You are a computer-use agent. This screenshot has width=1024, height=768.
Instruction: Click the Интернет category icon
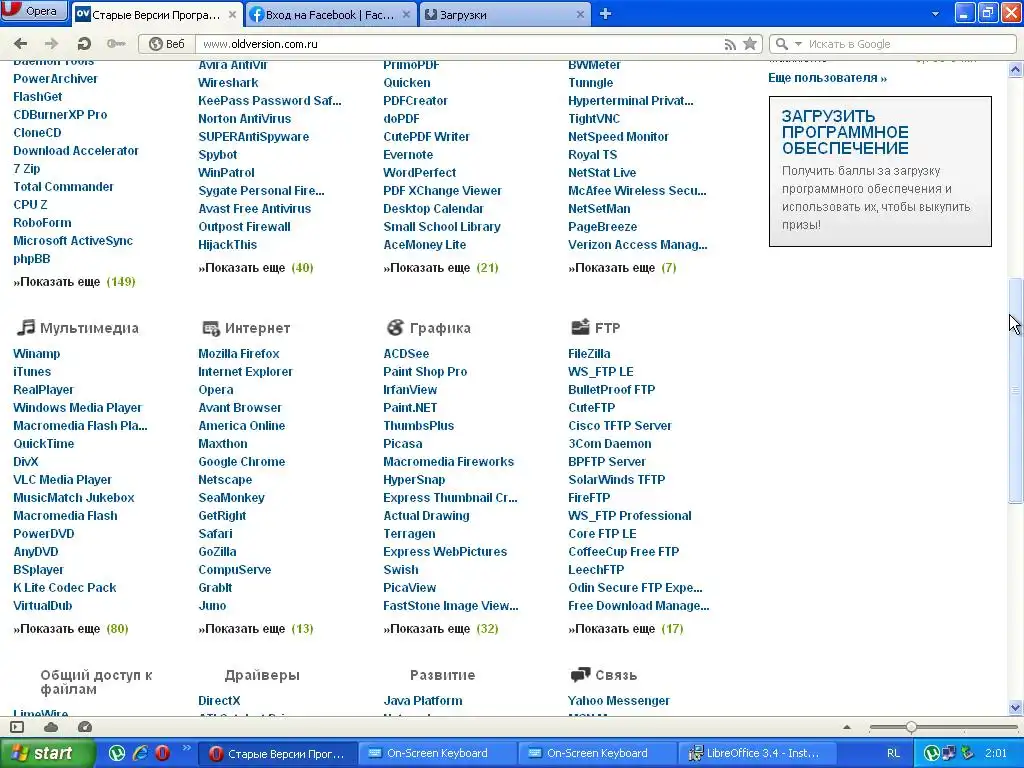click(x=210, y=328)
